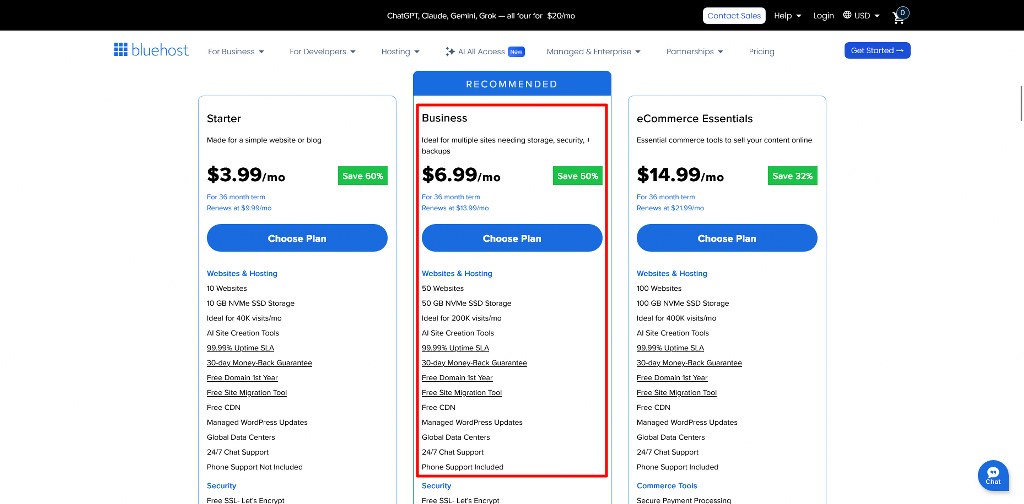Image resolution: width=1024 pixels, height=504 pixels.
Task: Click 'Secure Payment Processing' text
Action: [x=684, y=500]
